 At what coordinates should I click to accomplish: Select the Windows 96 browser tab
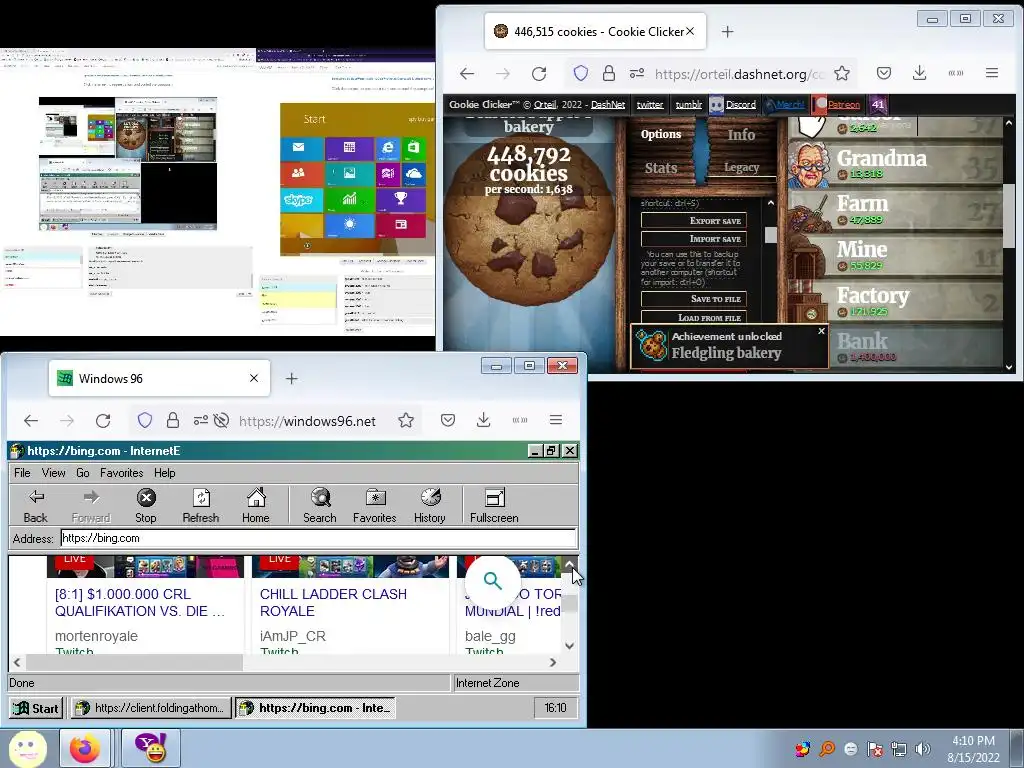coord(159,378)
